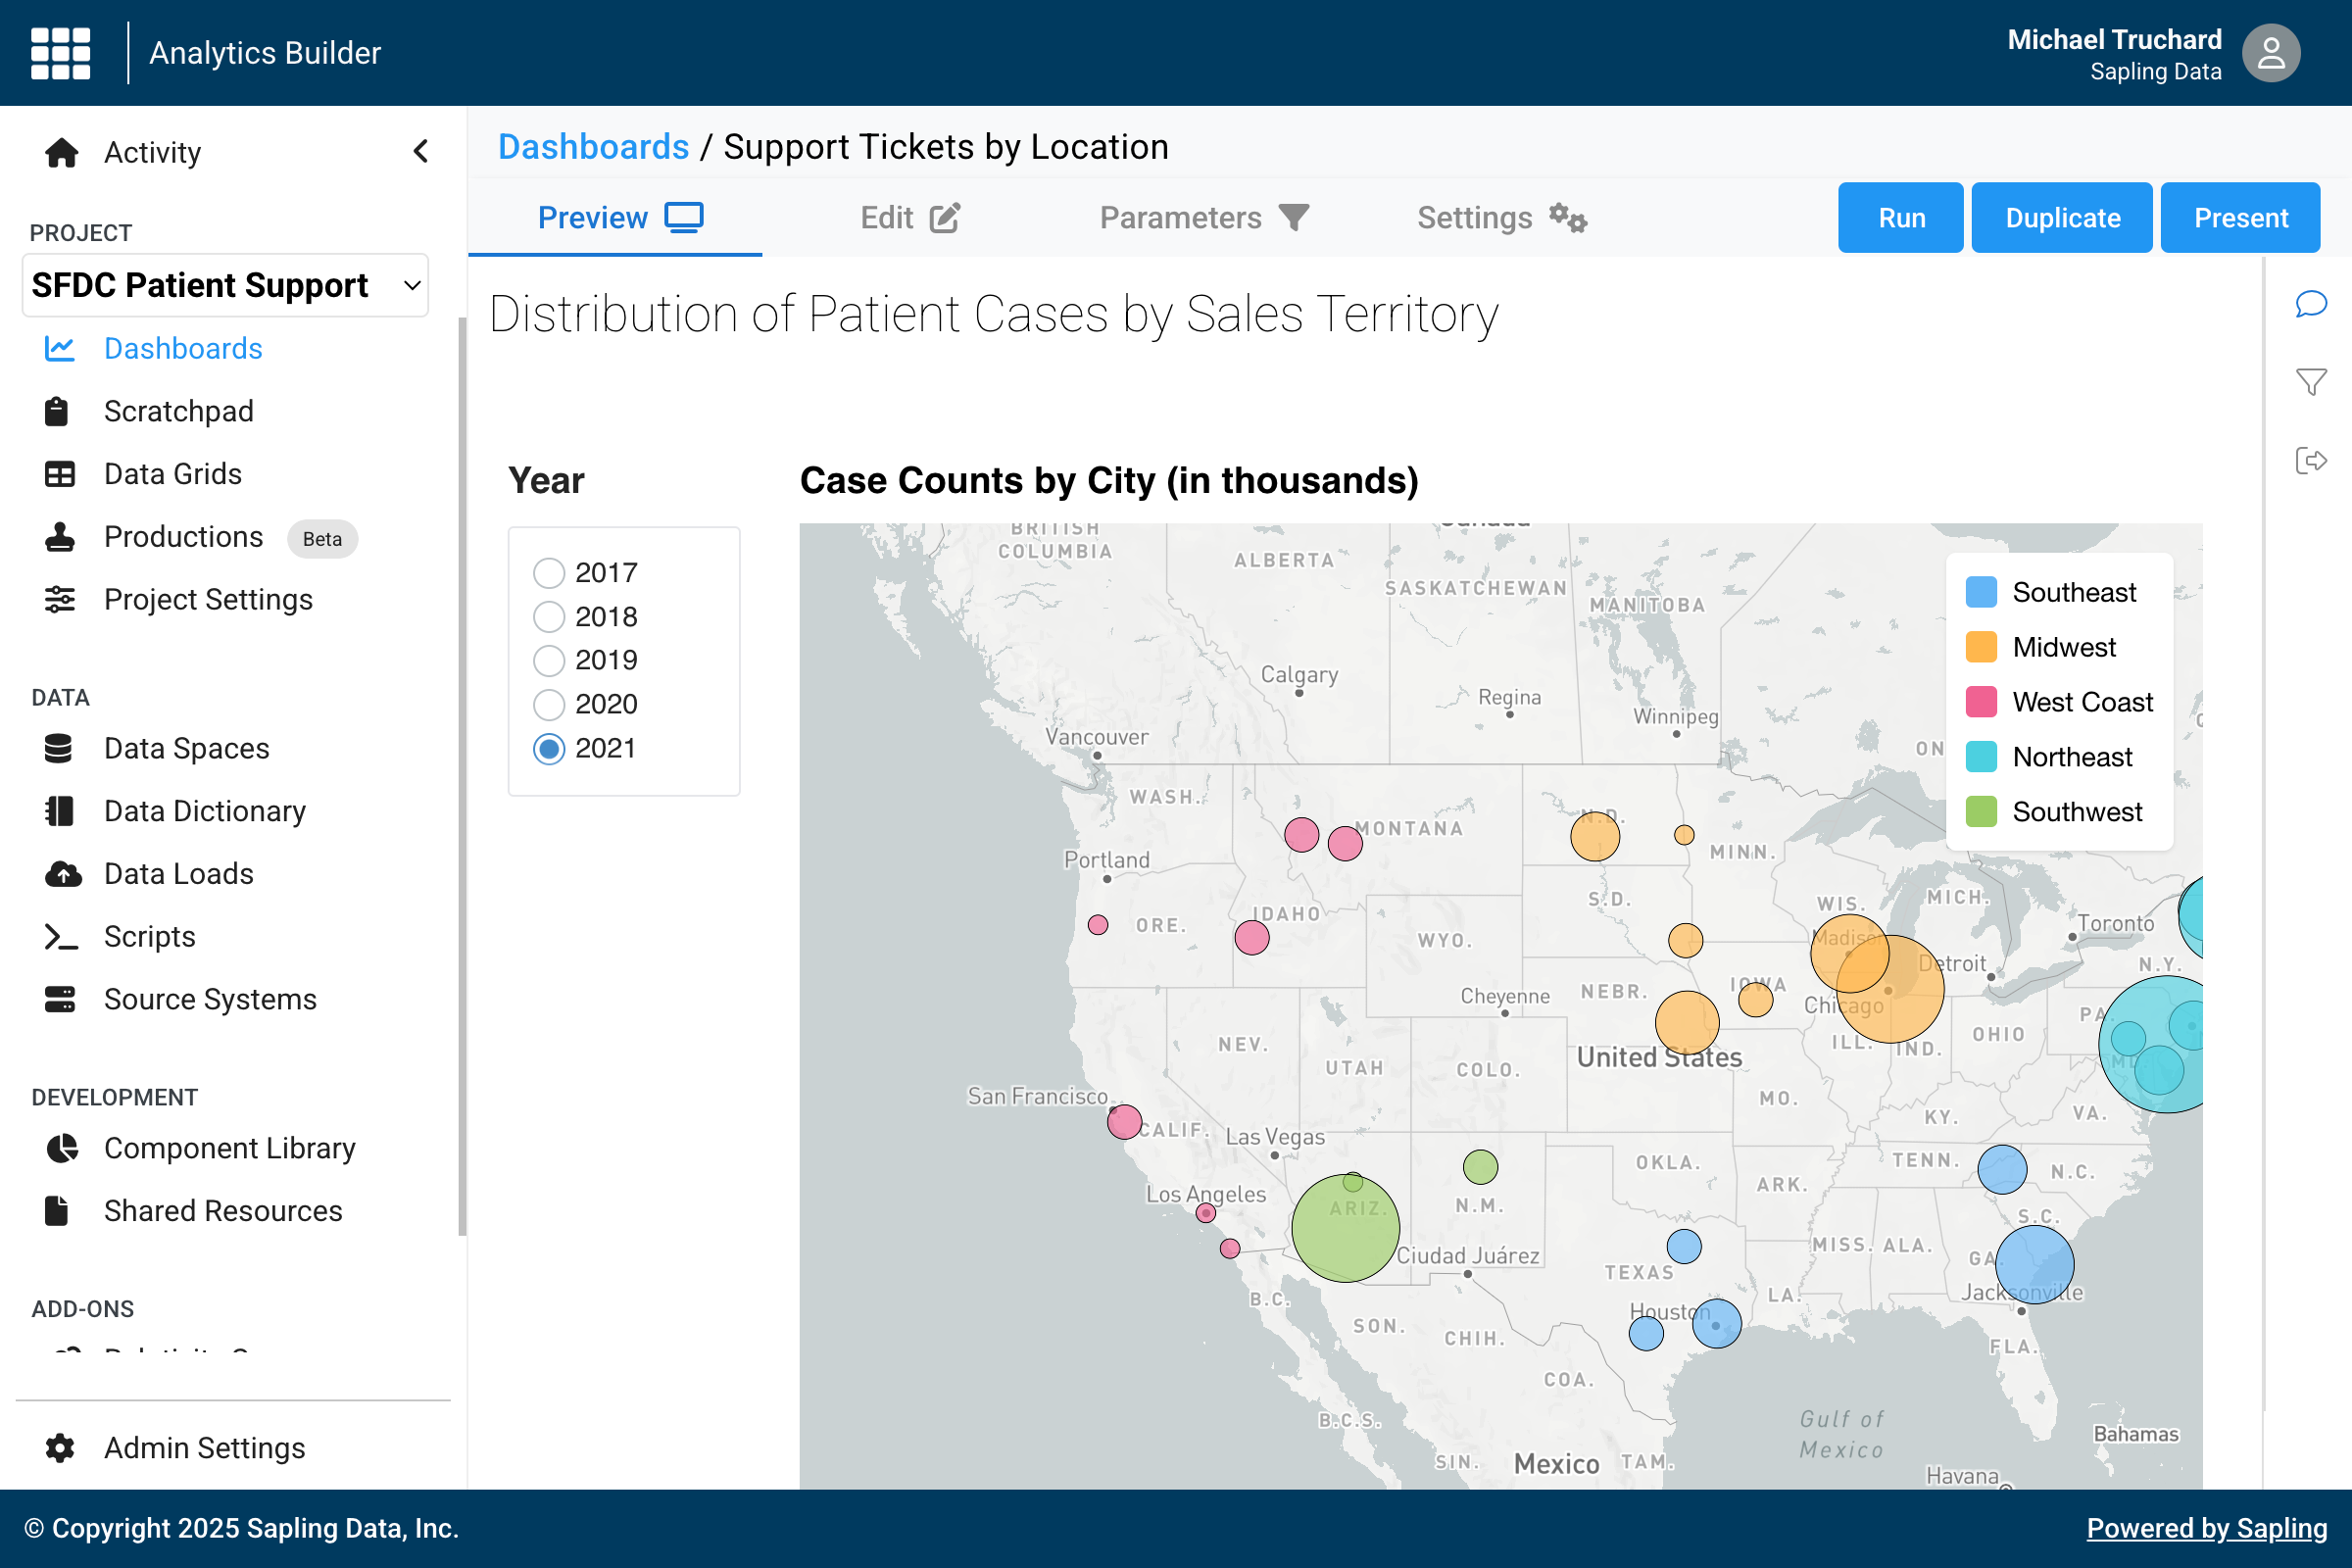Click the user profile avatar icon

pyautogui.click(x=2270, y=53)
